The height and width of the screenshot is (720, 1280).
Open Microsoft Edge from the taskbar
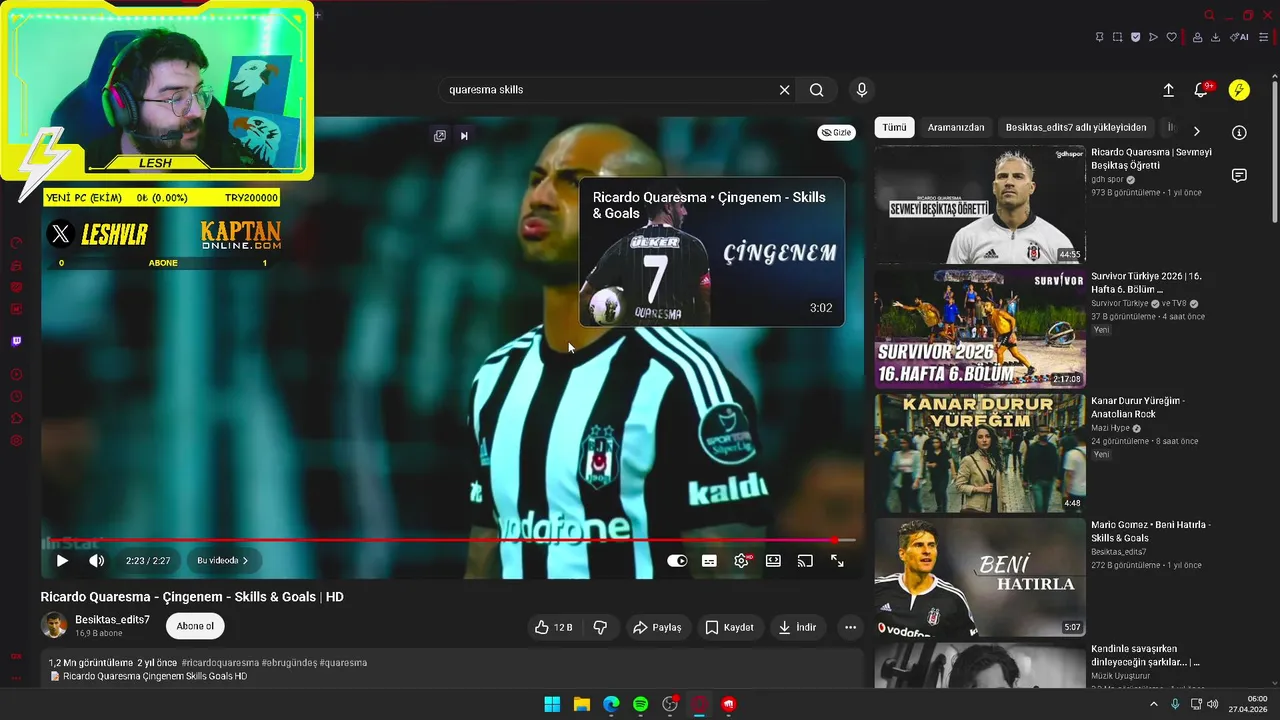[x=611, y=704]
